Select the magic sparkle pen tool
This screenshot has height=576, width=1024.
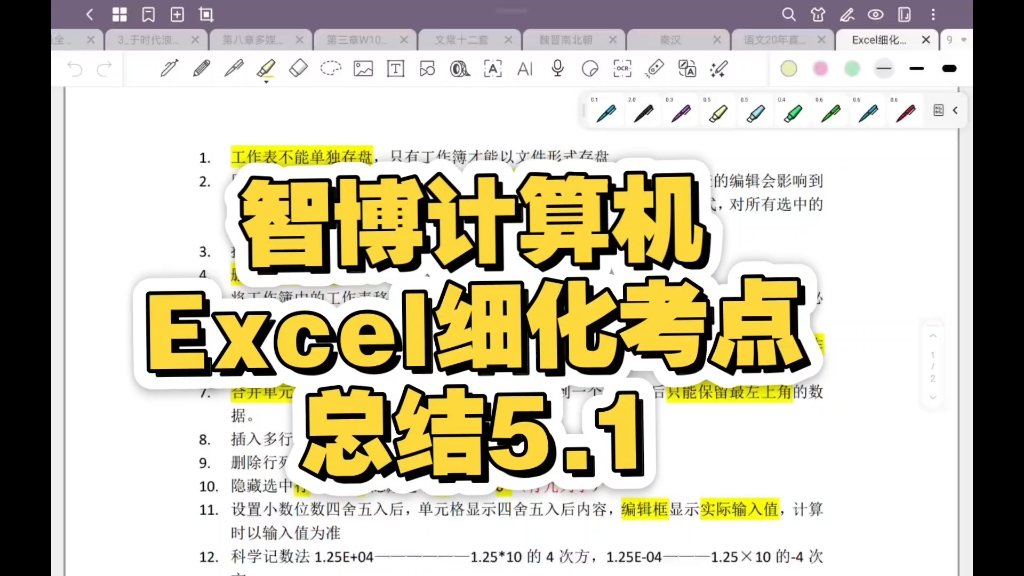click(719, 69)
